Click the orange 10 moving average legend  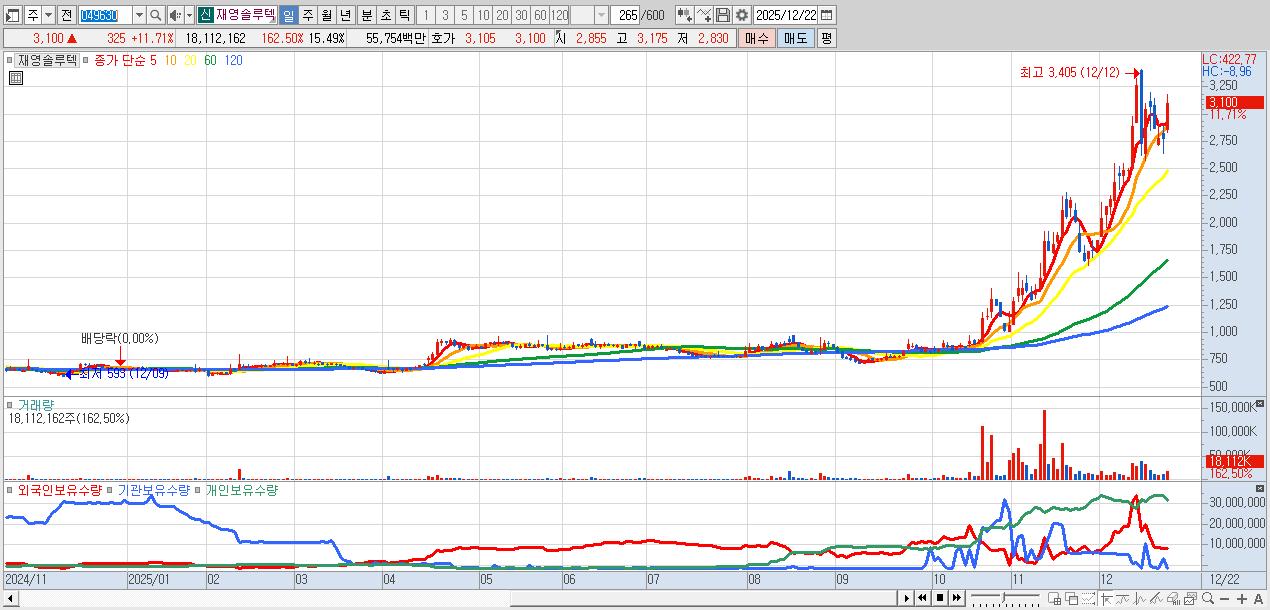[171, 60]
